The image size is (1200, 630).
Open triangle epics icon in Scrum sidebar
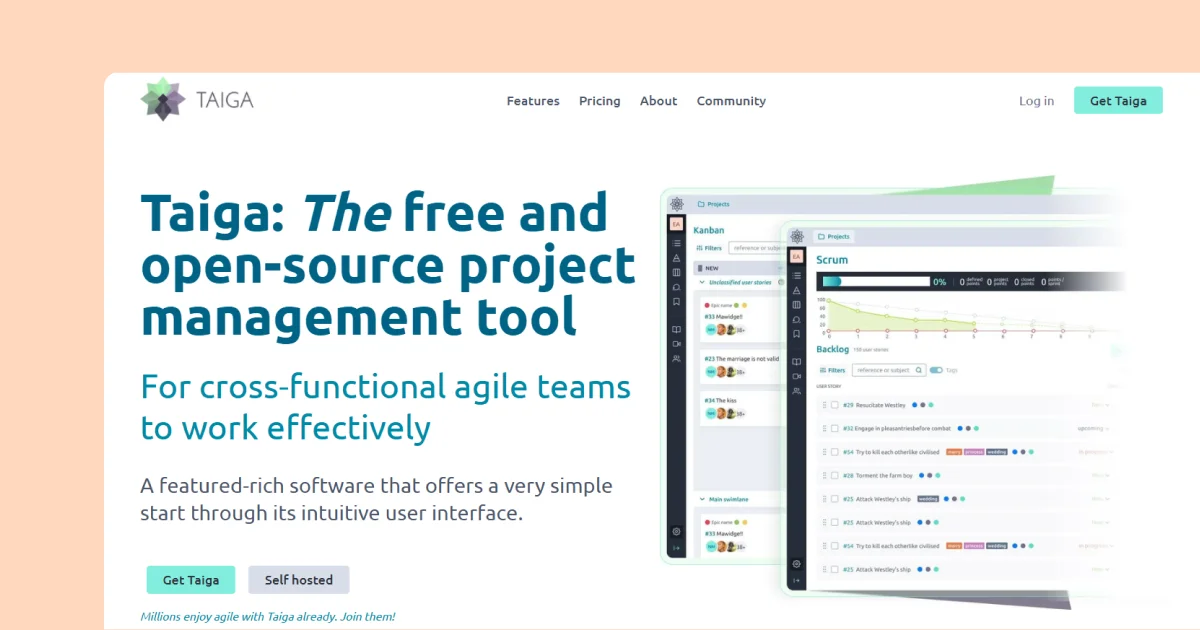pos(796,291)
